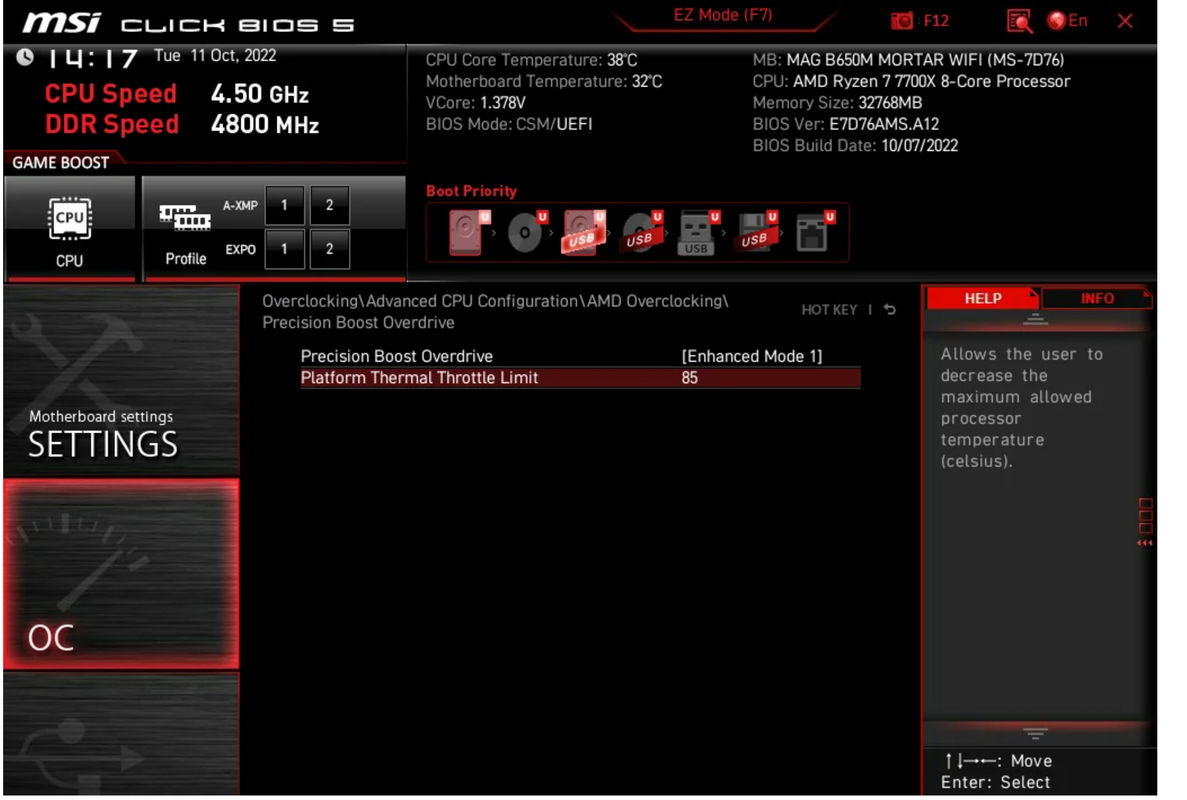Open Precision Boost Overdrive mode dropdown

tap(751, 356)
